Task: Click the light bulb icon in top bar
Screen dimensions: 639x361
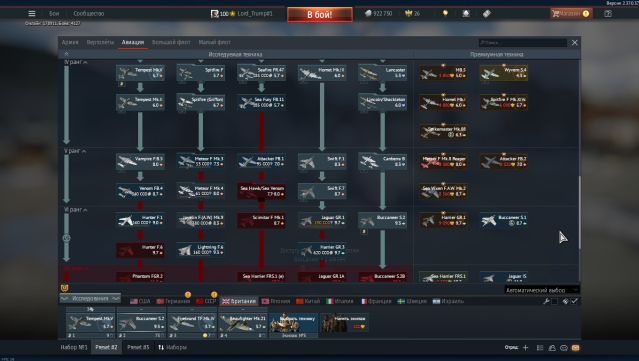Action: click(445, 13)
